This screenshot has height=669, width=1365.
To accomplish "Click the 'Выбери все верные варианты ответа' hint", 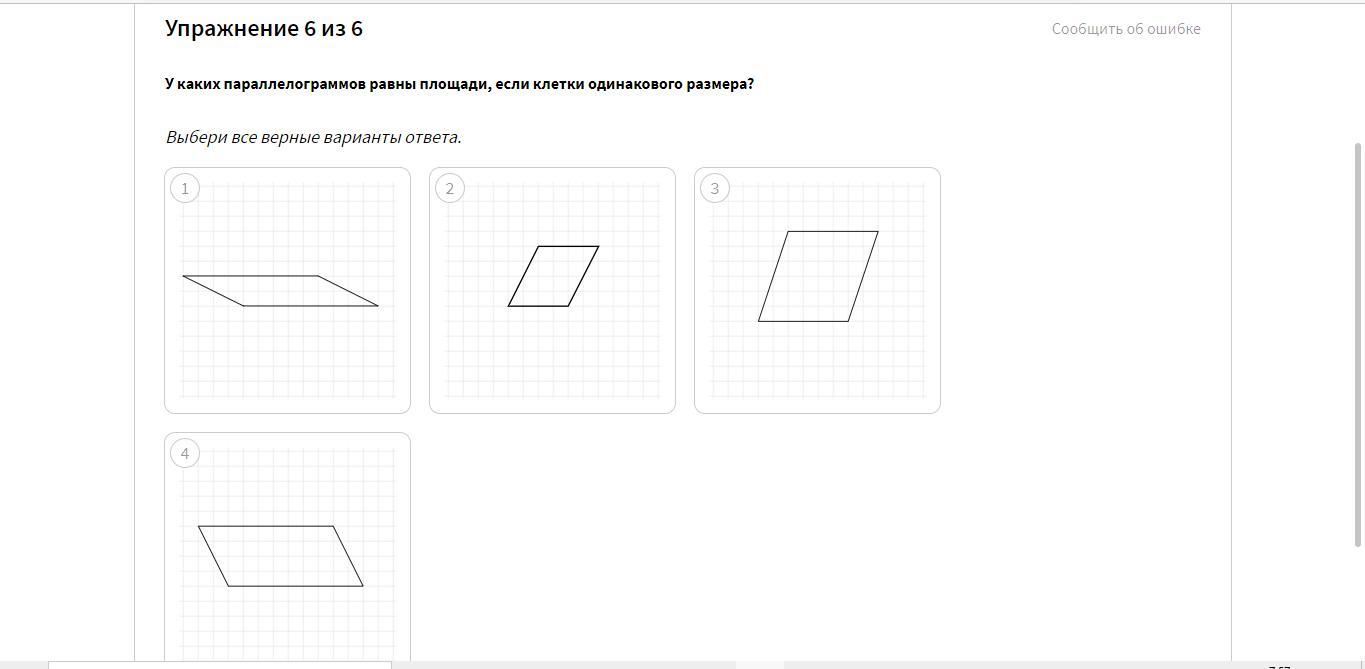I will (313, 137).
